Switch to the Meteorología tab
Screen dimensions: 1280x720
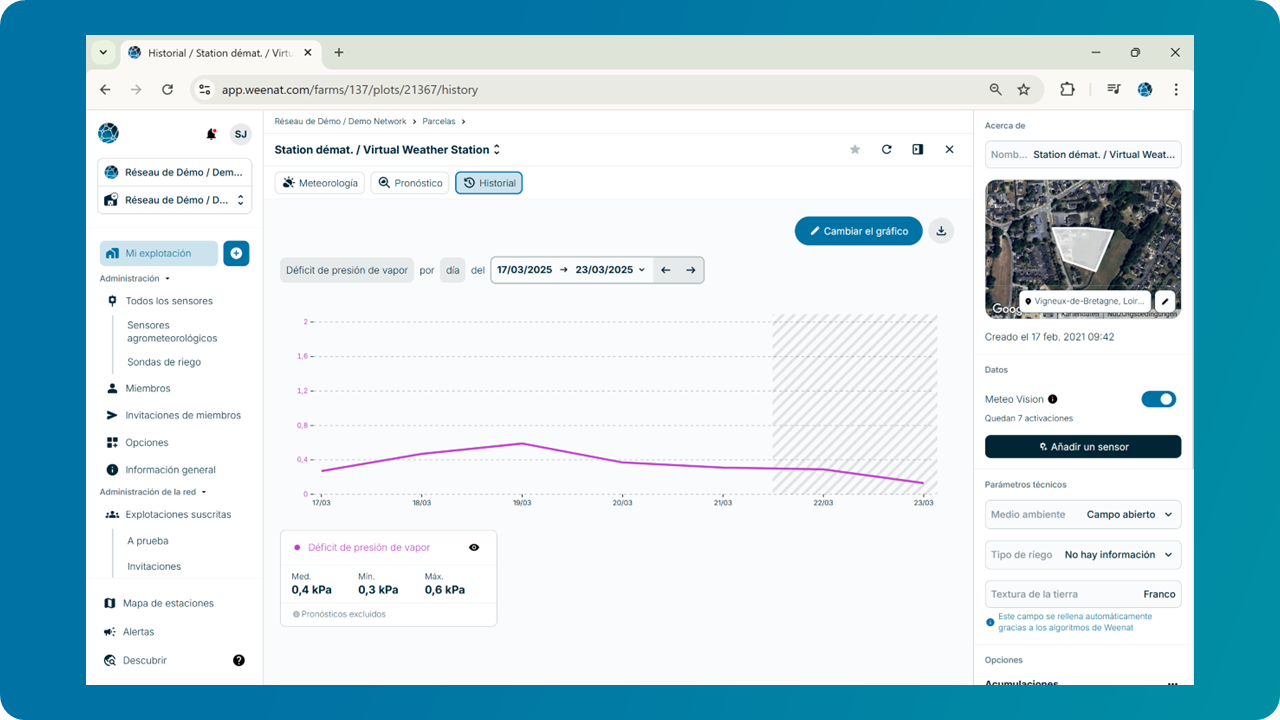[x=320, y=183]
